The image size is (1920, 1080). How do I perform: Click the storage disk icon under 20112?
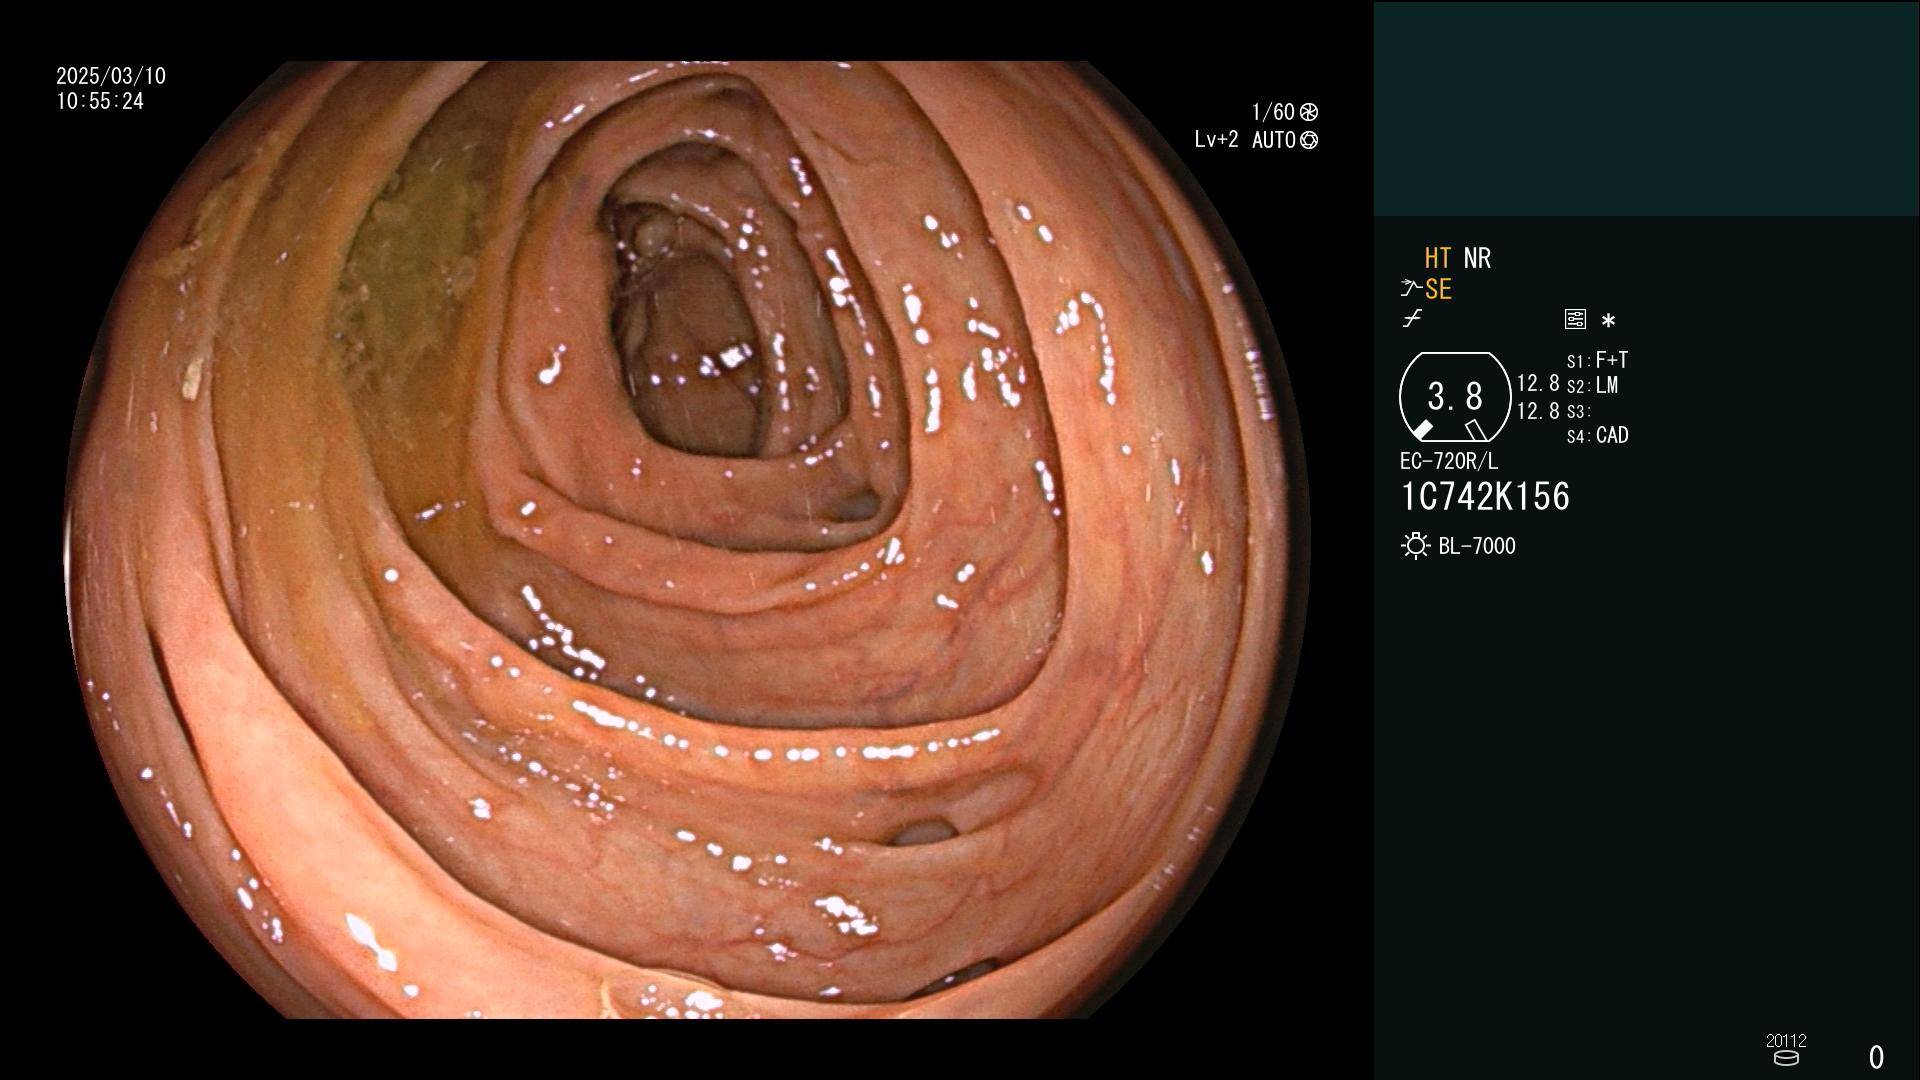coord(1786,1058)
